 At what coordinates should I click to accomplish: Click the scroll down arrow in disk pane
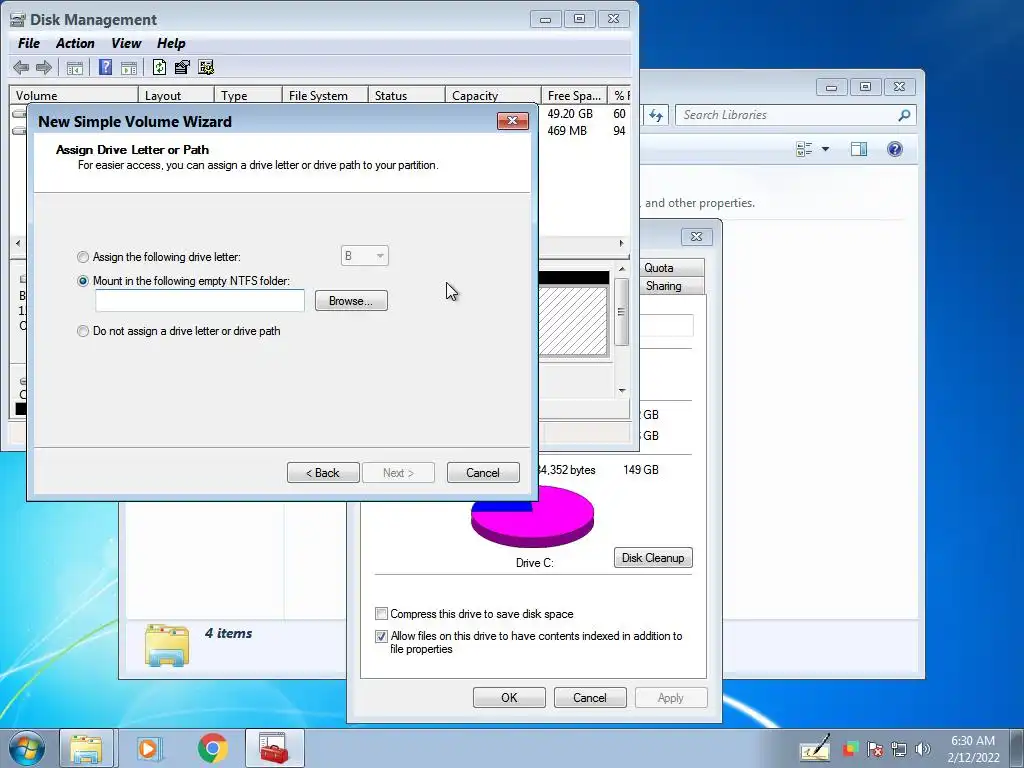point(622,391)
